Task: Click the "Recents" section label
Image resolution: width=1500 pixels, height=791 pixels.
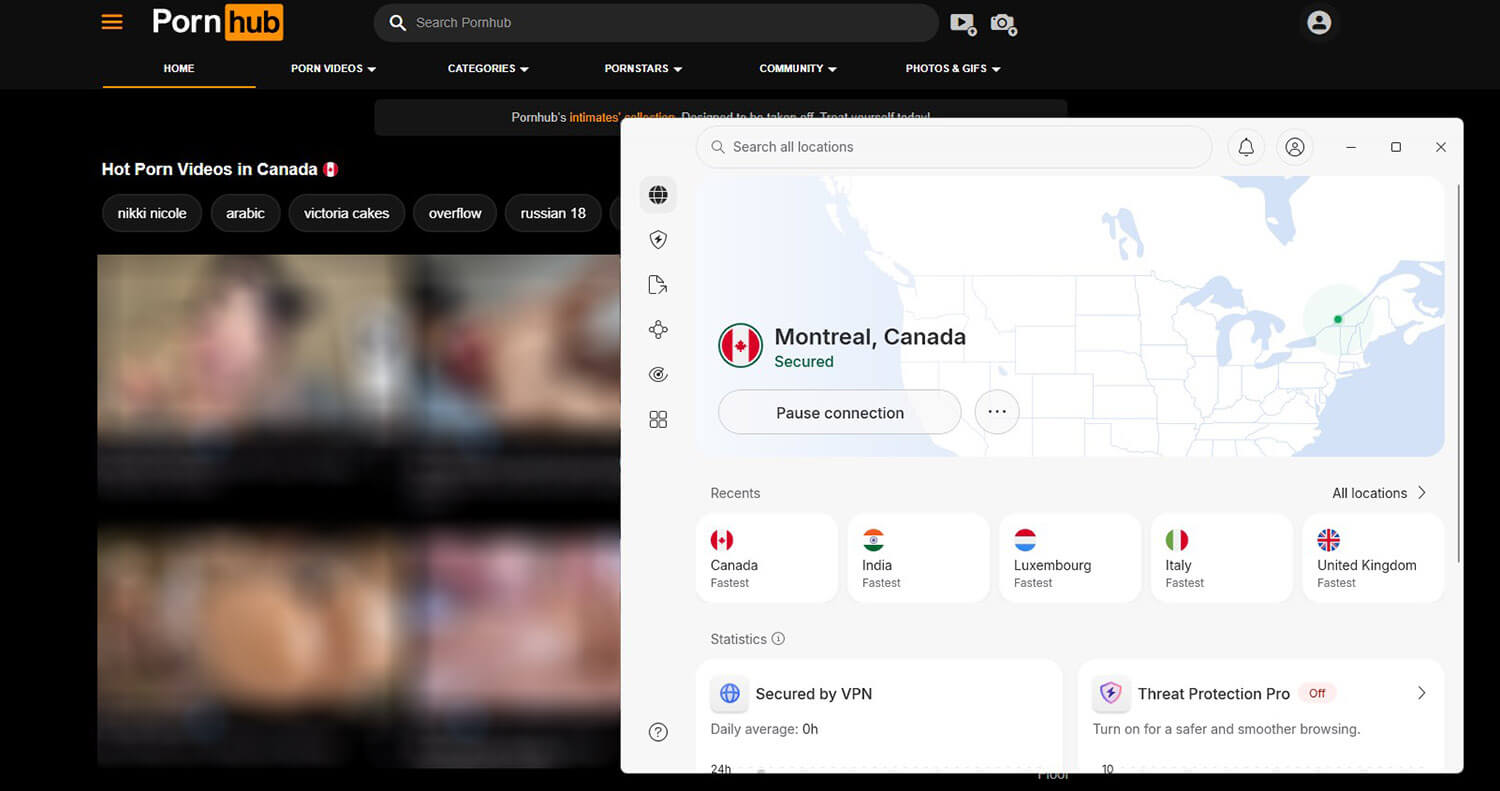Action: pyautogui.click(x=735, y=493)
